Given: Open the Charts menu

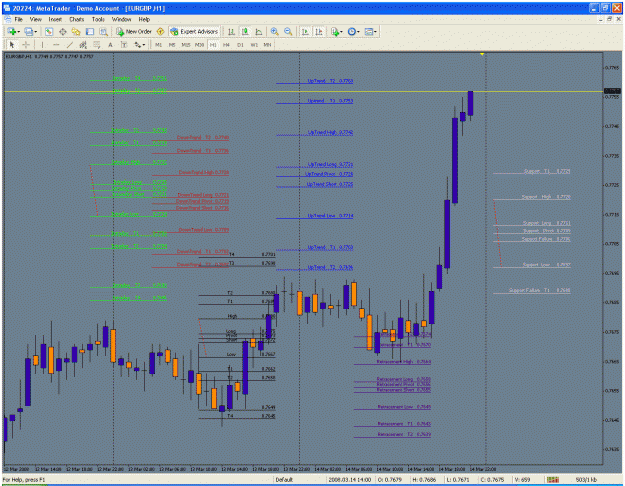Looking at the screenshot, I should pyautogui.click(x=77, y=19).
